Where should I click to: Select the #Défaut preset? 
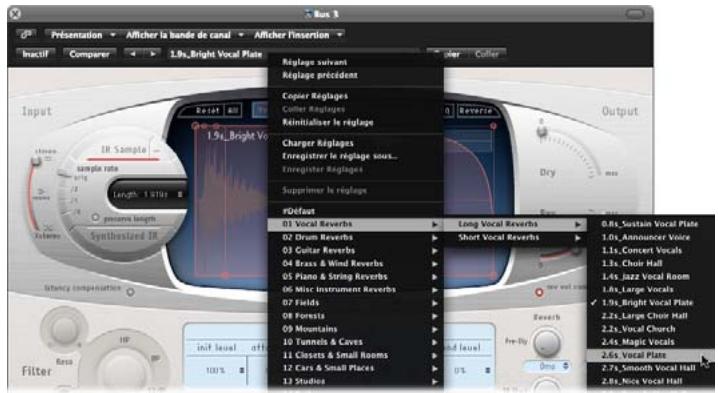coord(355,211)
